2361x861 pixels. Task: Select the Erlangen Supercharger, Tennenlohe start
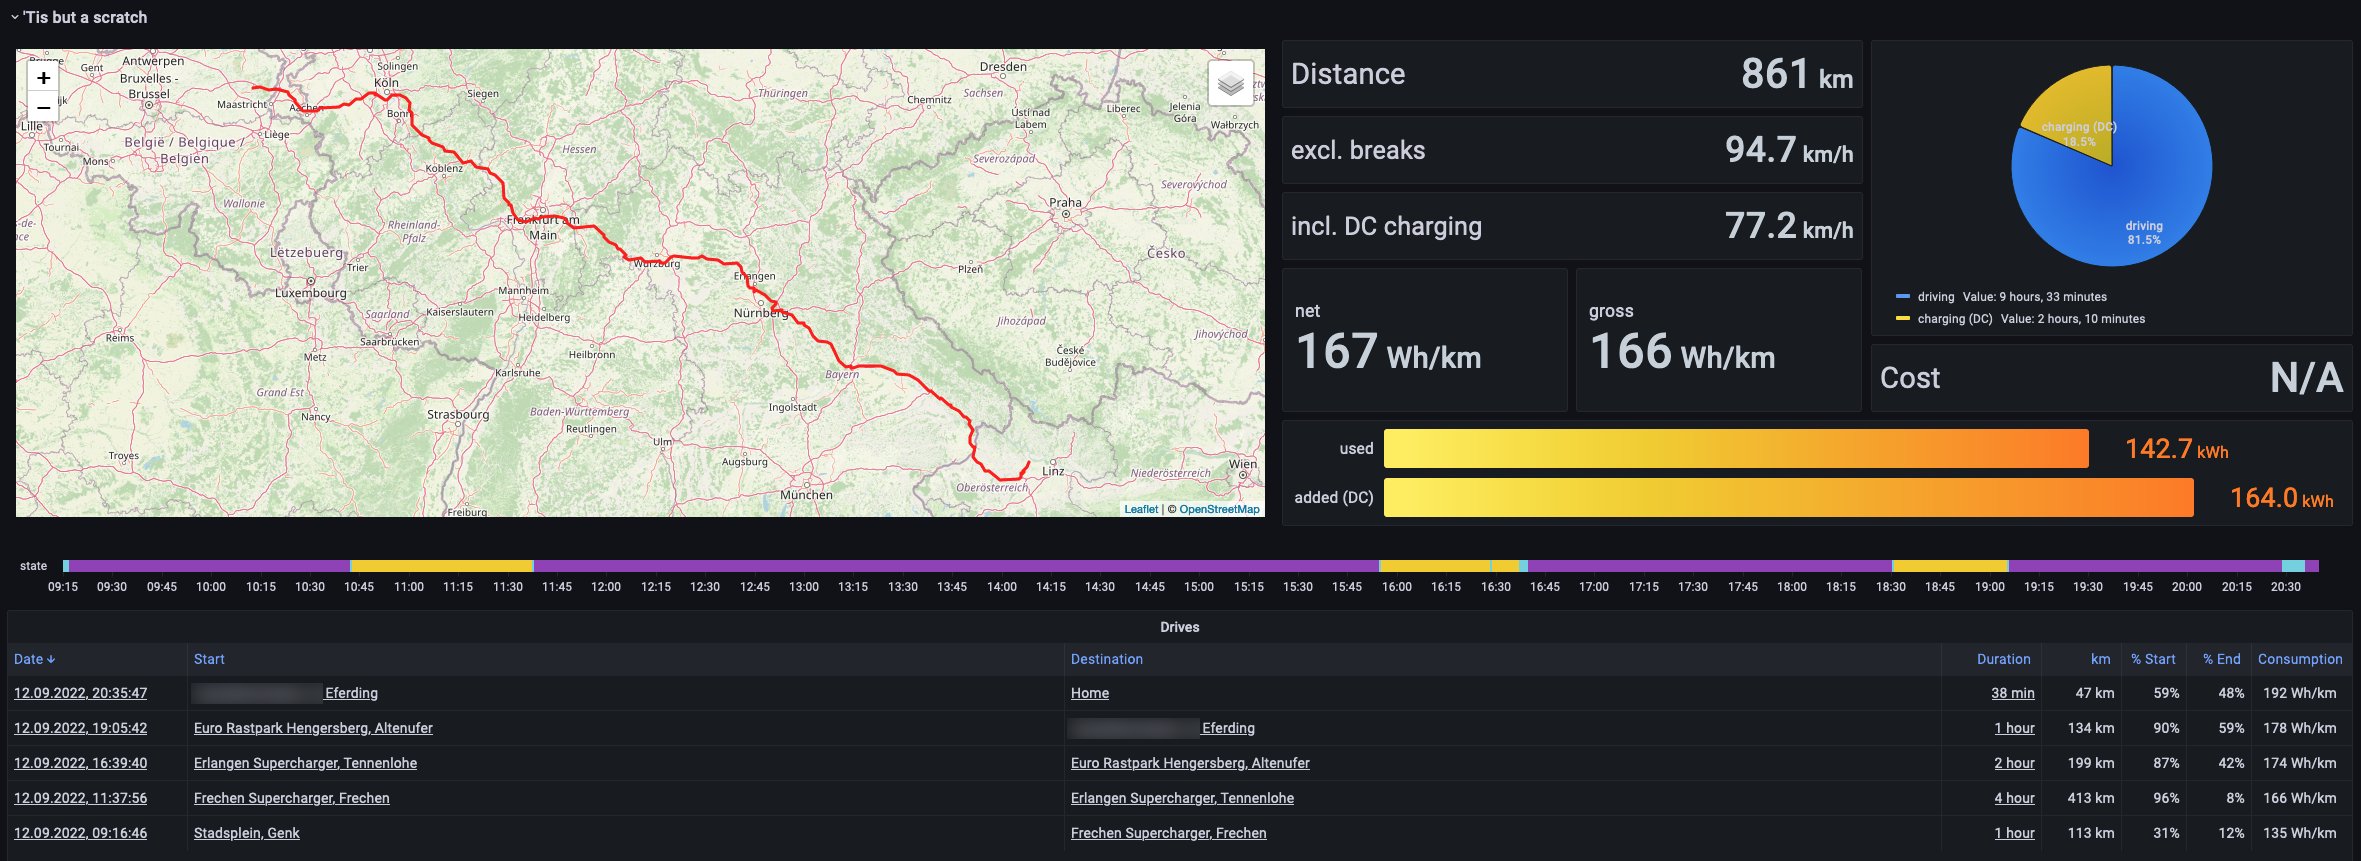pos(305,763)
